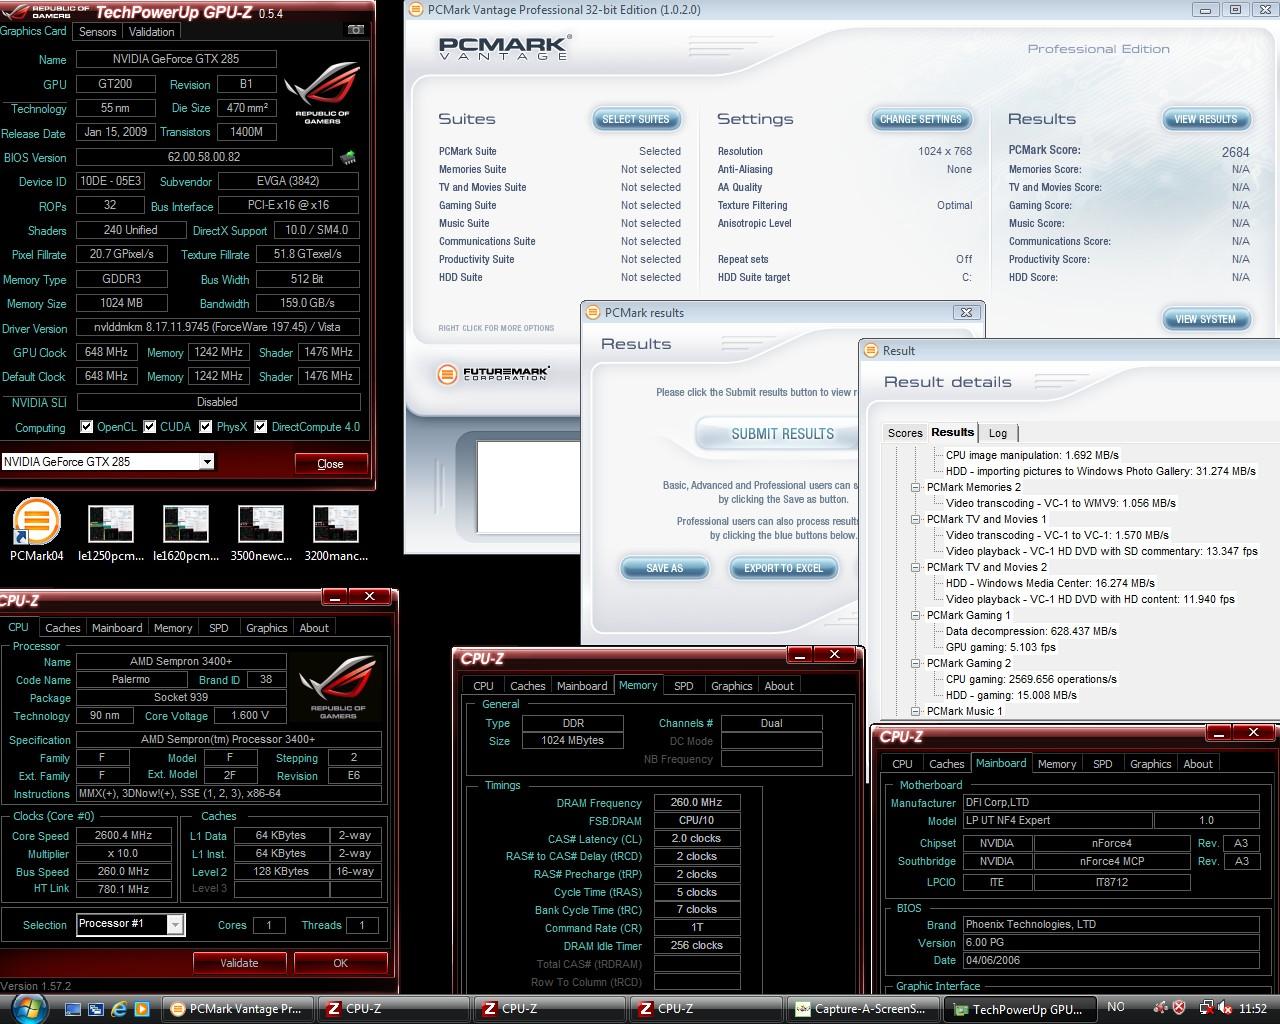Click the GPU-Z Name field NVIDIA GeForce GTX 285
The image size is (1280, 1024).
tap(177, 59)
